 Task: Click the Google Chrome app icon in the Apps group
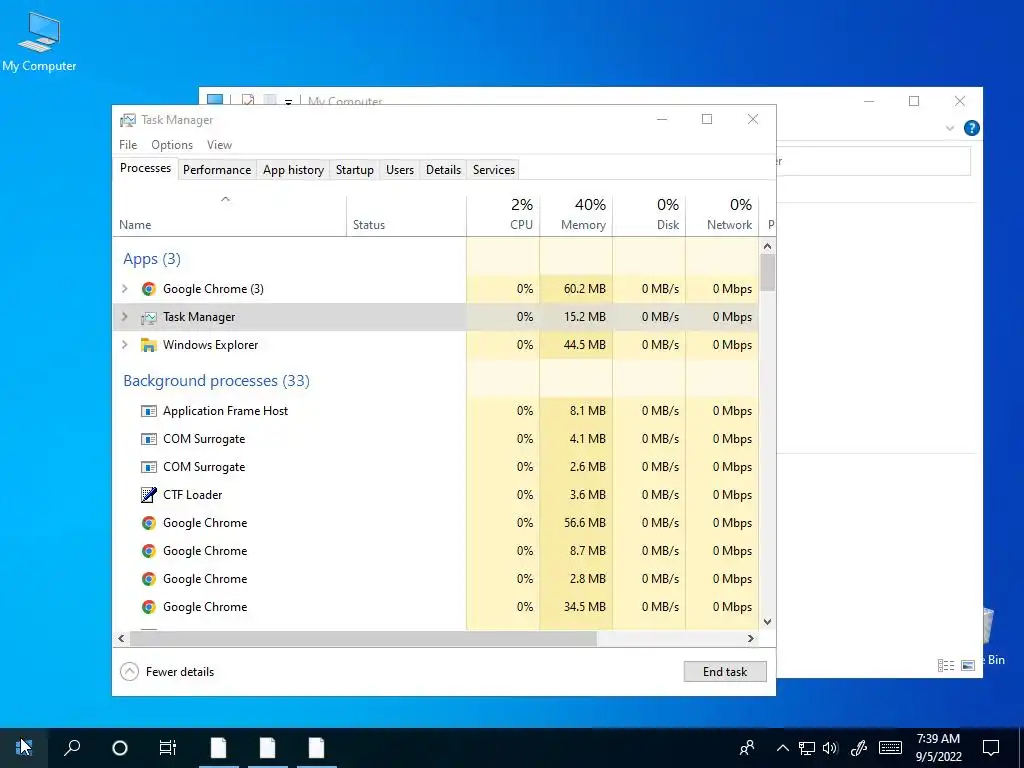tap(149, 289)
